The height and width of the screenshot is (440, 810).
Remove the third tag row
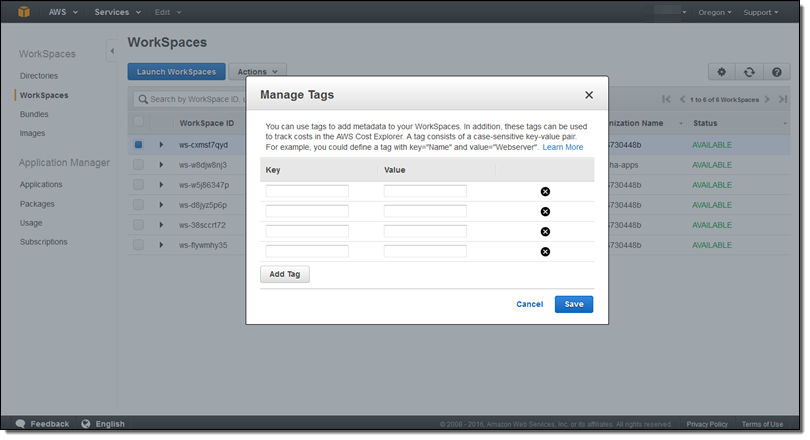545,232
